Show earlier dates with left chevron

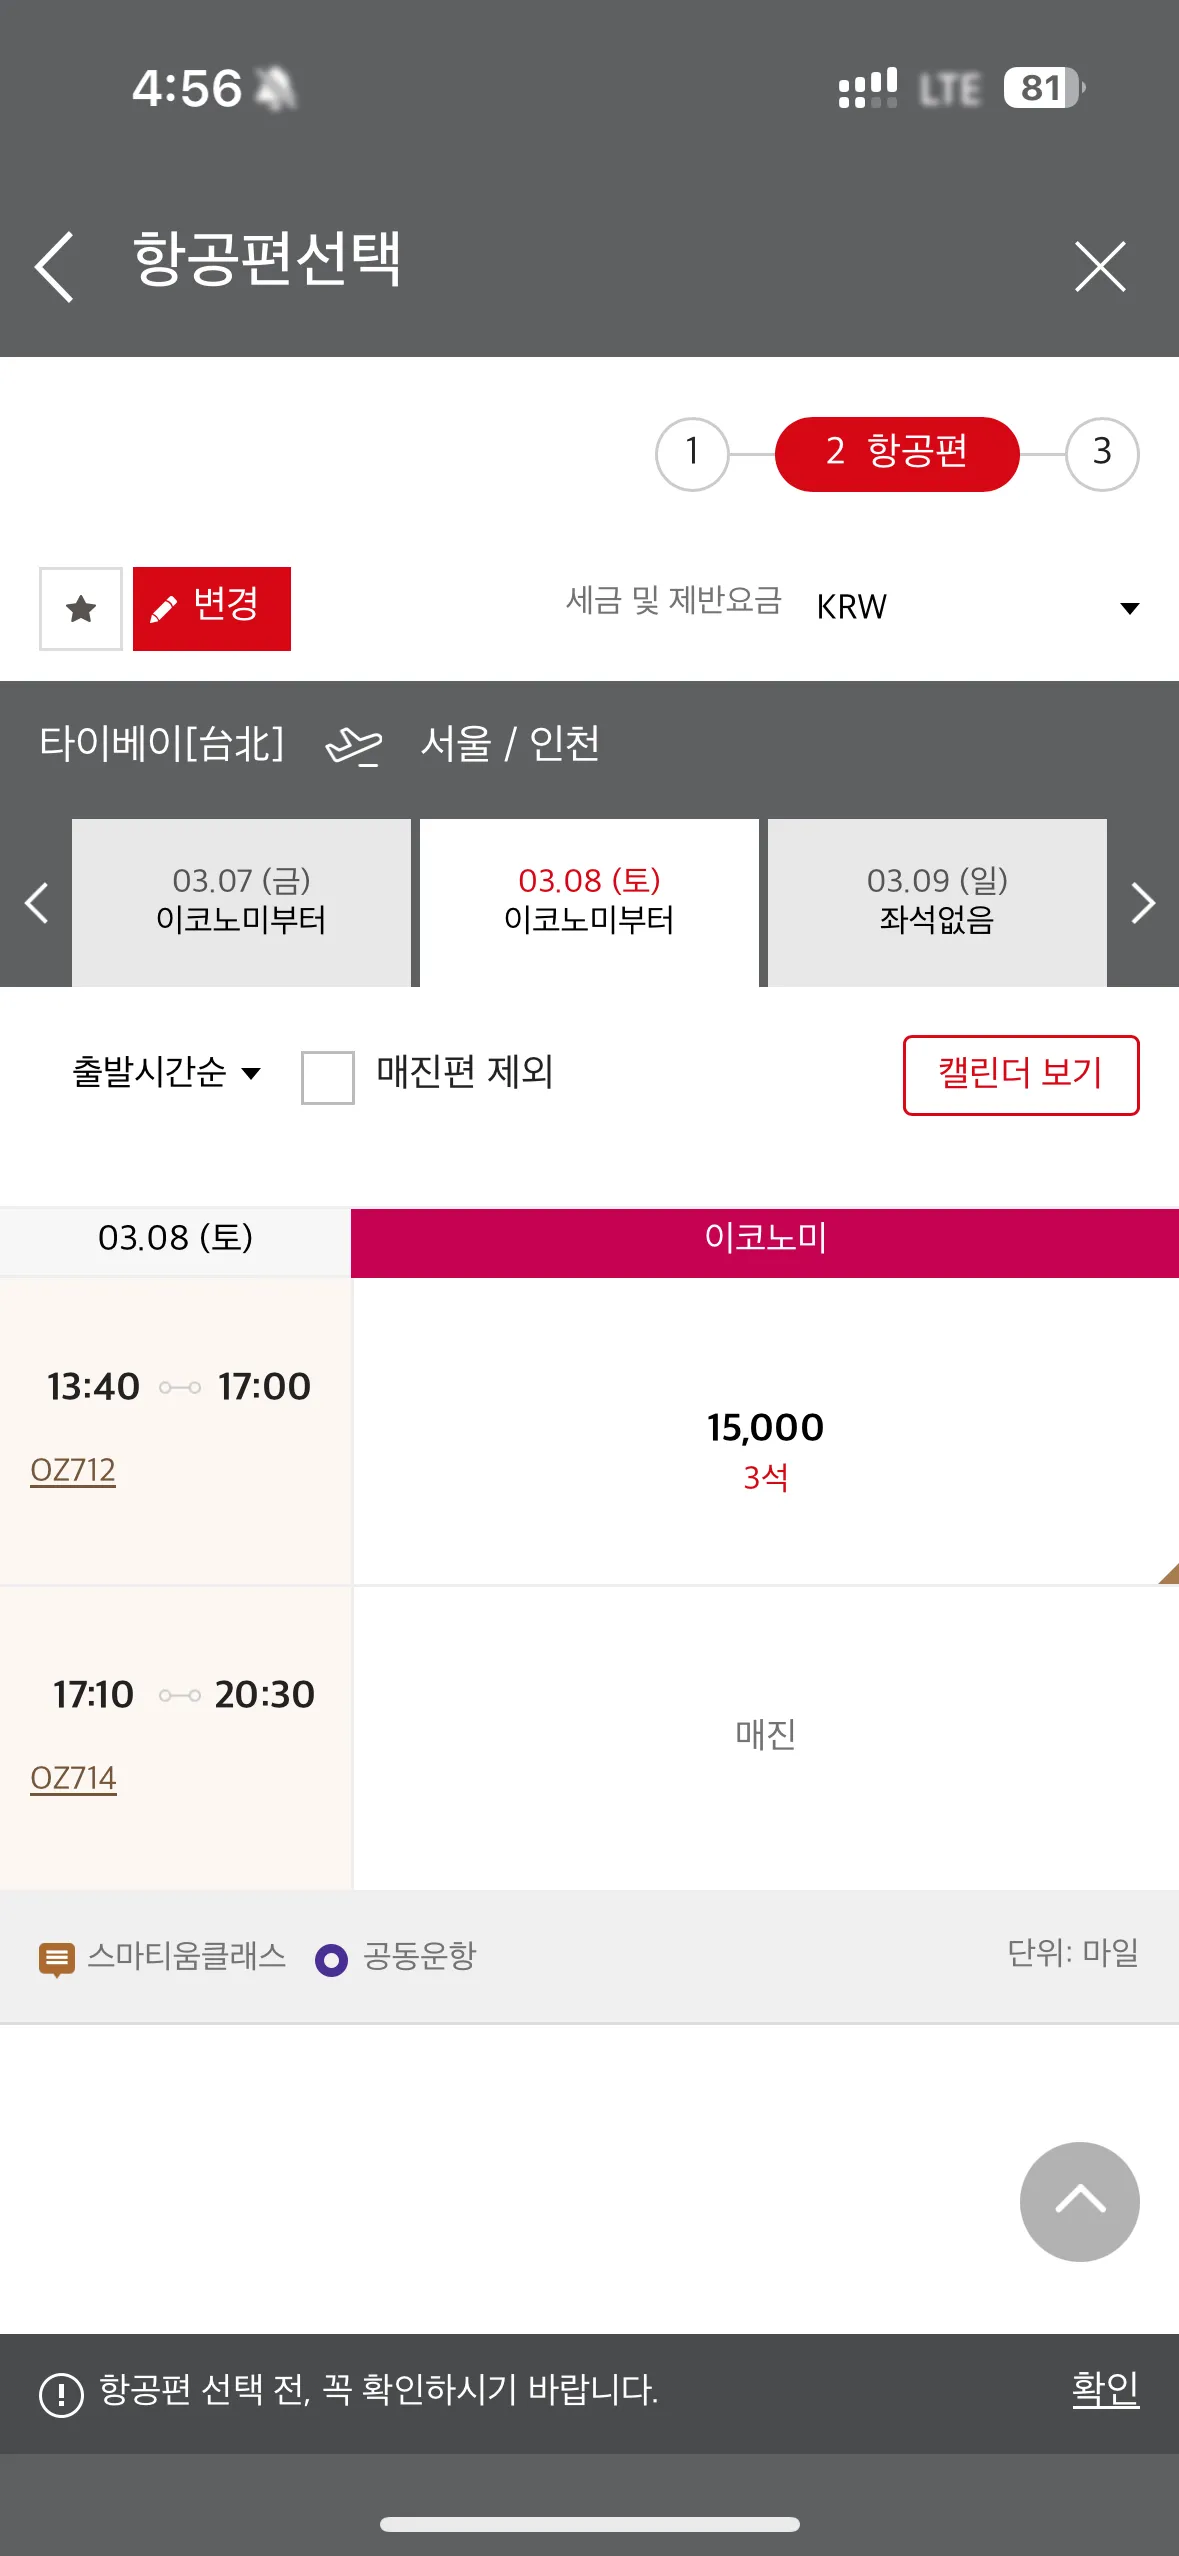coord(36,903)
